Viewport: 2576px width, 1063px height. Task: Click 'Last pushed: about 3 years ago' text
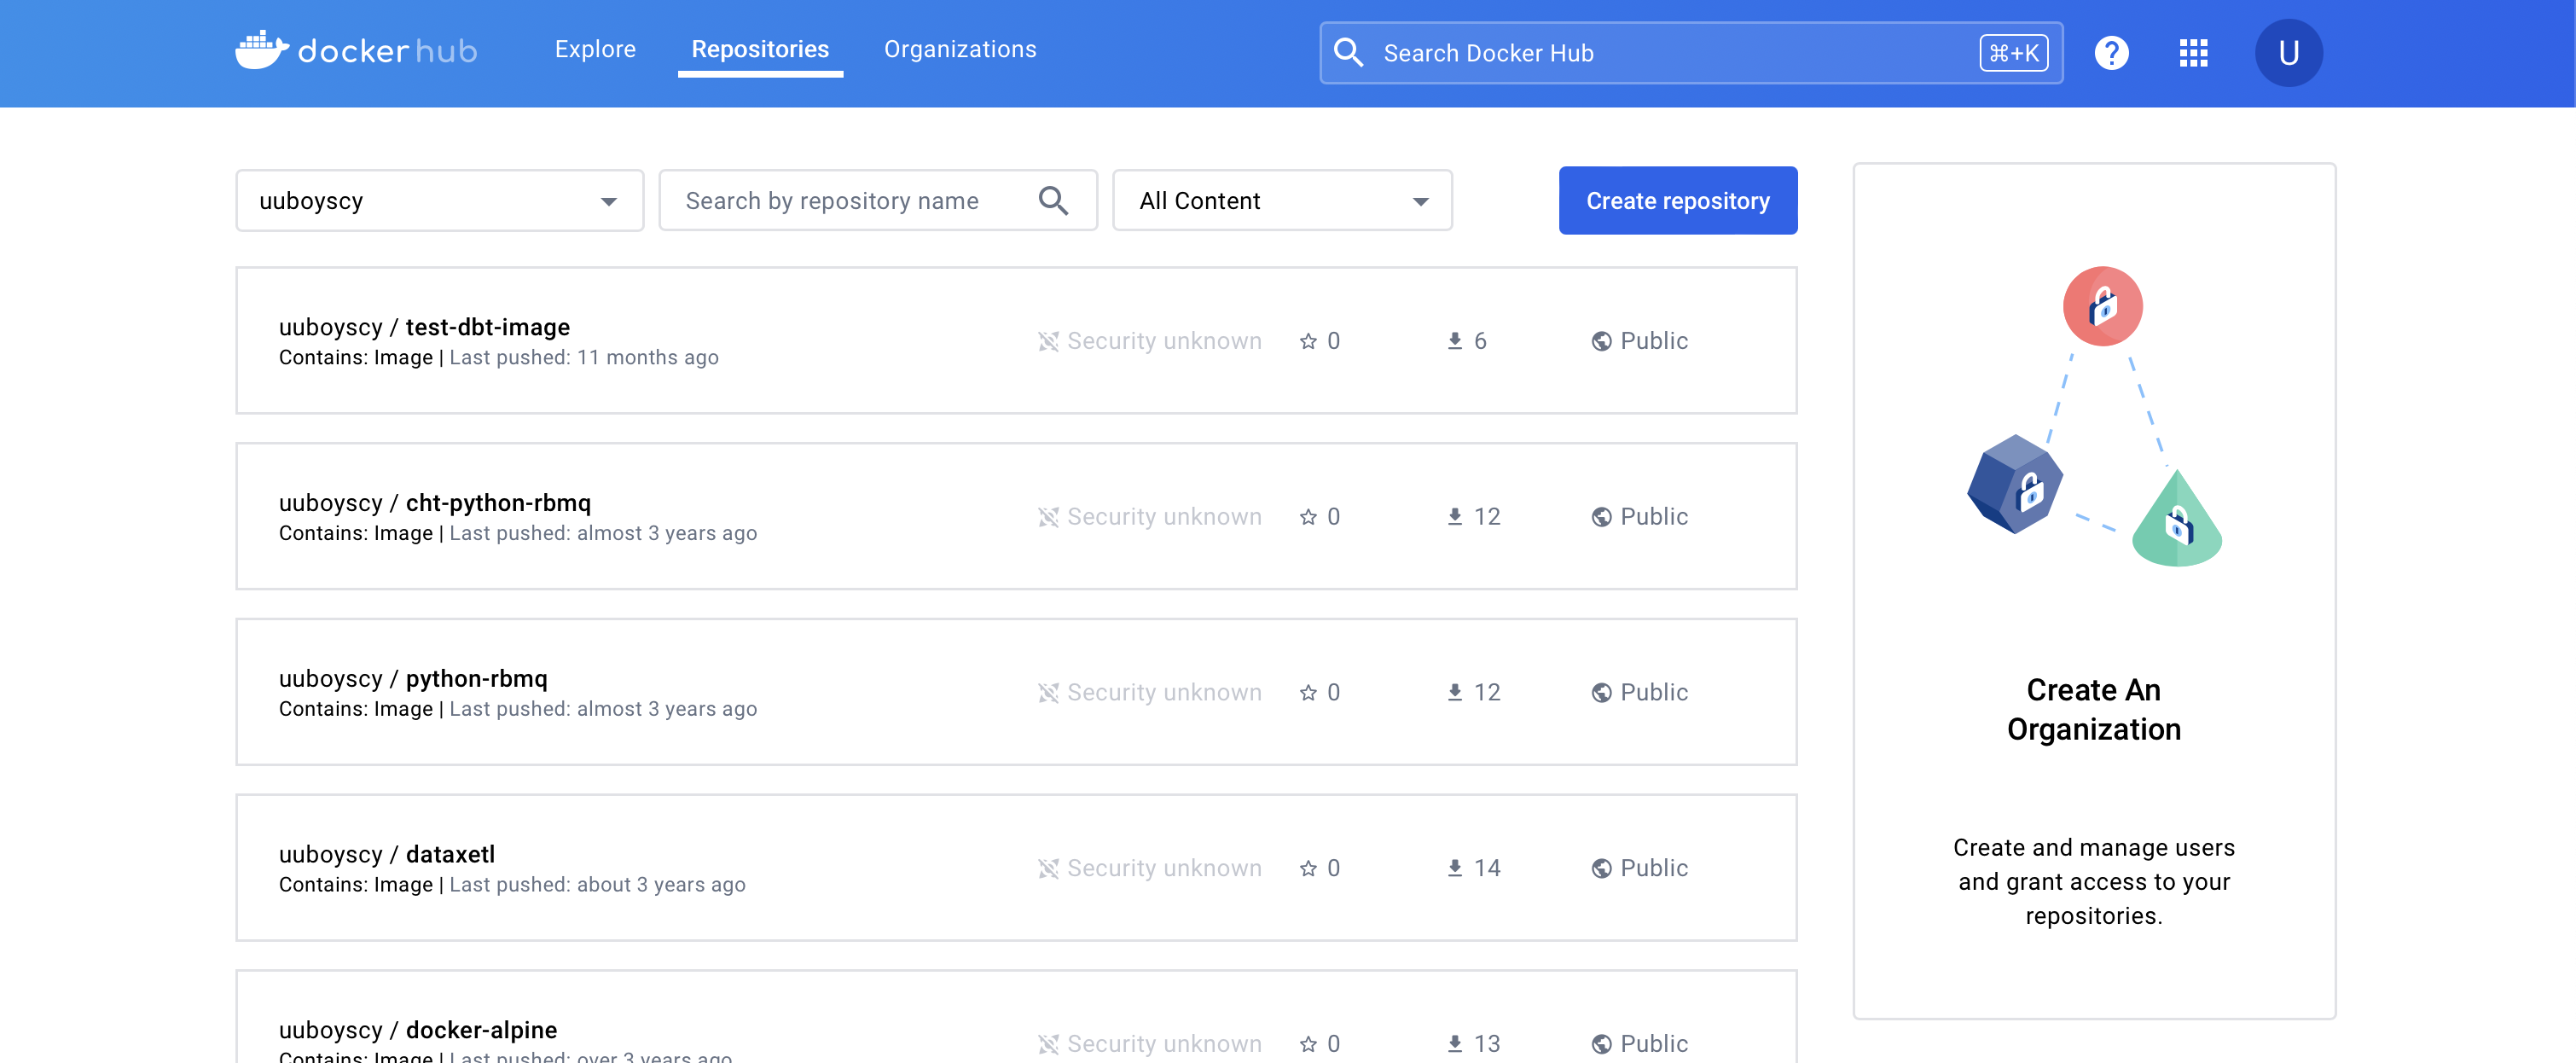[x=597, y=885]
